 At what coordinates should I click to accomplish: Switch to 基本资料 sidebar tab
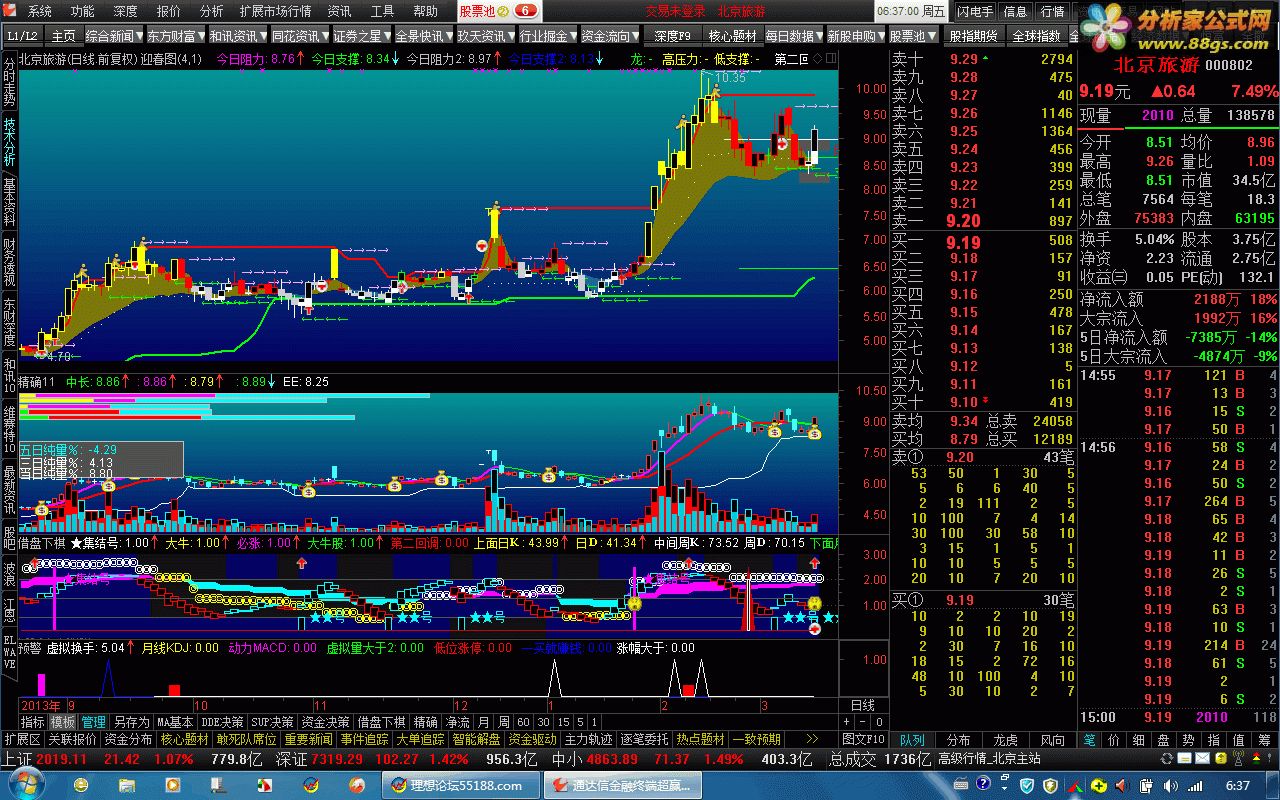point(9,202)
